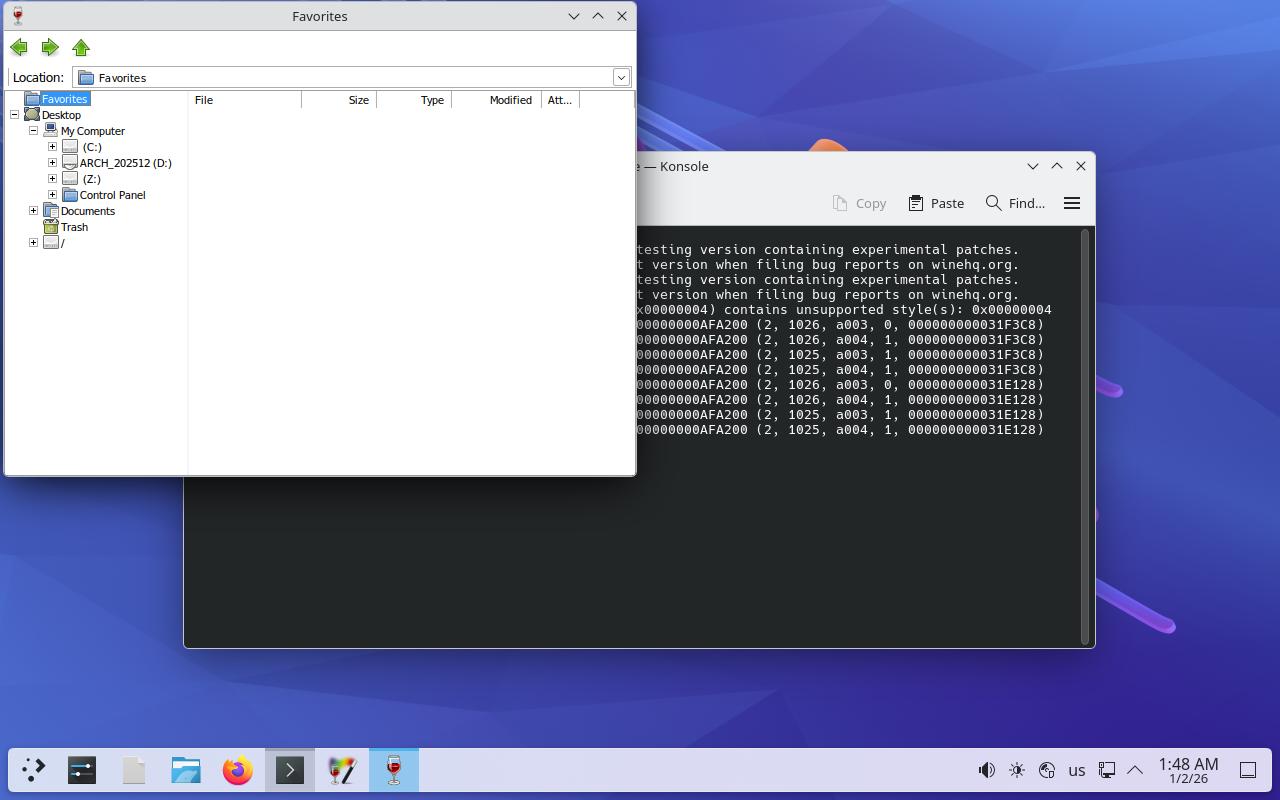This screenshot has height=800, width=1280.
Task: Open the KDE application launcher
Action: tap(34, 770)
